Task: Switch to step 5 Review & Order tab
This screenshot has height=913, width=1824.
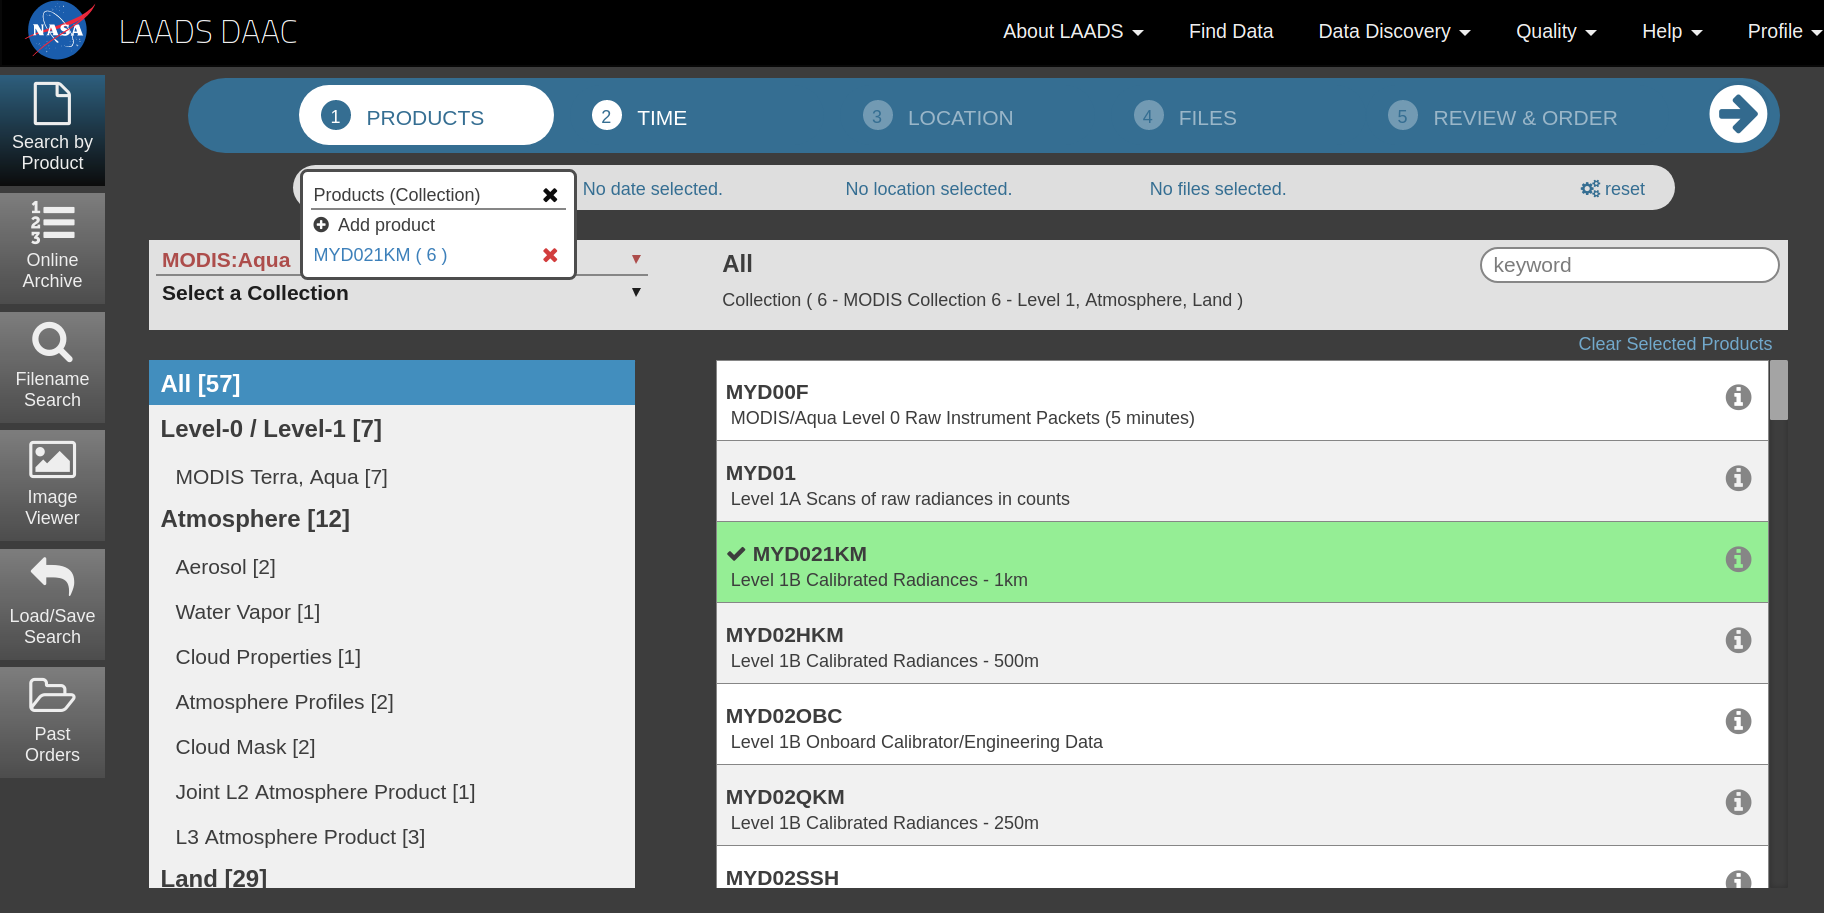Action: click(1503, 117)
